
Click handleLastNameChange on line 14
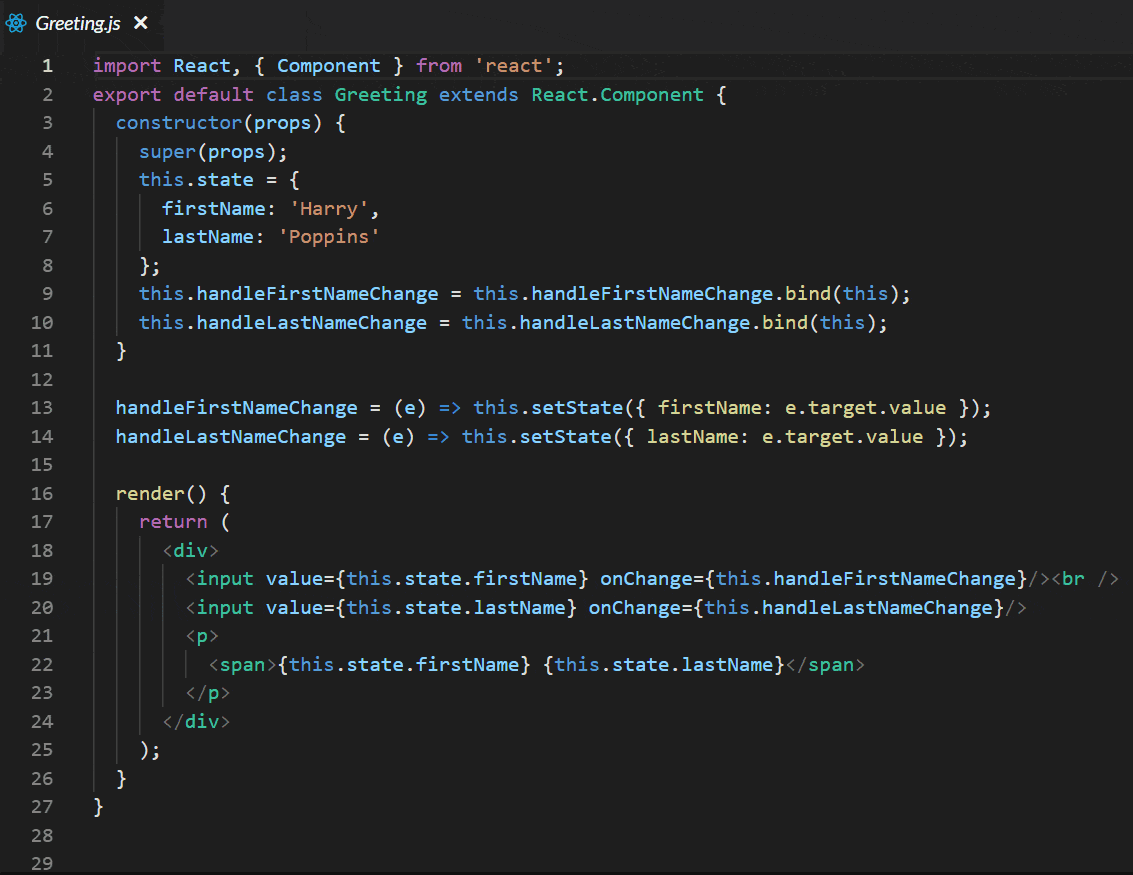coord(229,436)
